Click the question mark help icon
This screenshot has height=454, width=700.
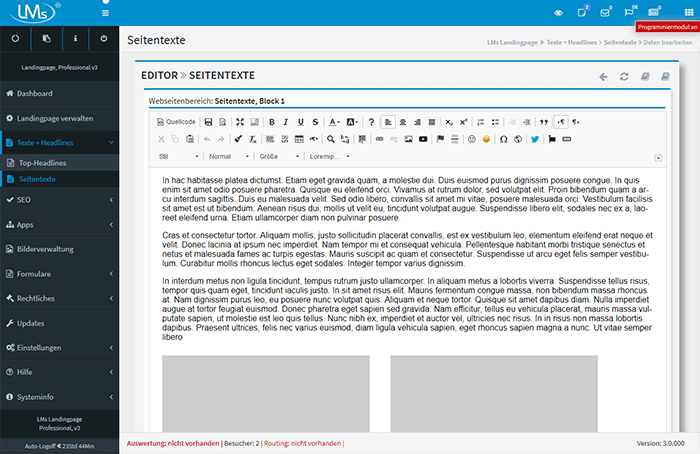coord(371,122)
